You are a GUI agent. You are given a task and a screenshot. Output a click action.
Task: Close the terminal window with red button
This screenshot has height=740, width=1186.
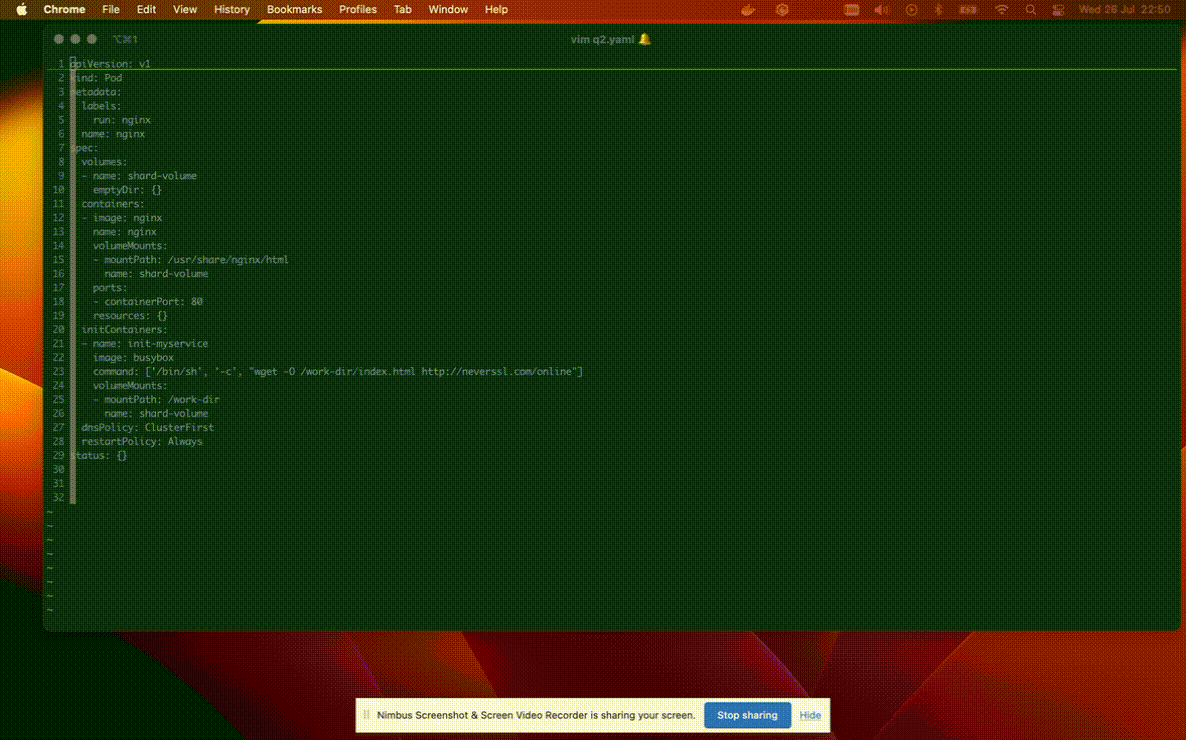click(59, 39)
